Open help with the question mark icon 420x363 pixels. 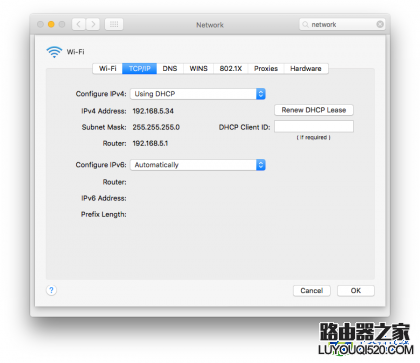(51, 290)
